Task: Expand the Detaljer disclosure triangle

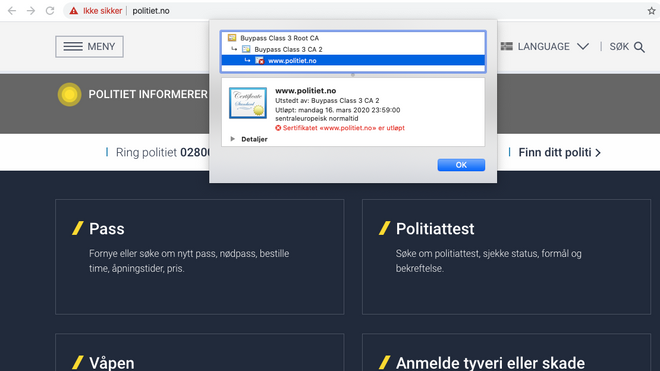Action: [x=232, y=139]
